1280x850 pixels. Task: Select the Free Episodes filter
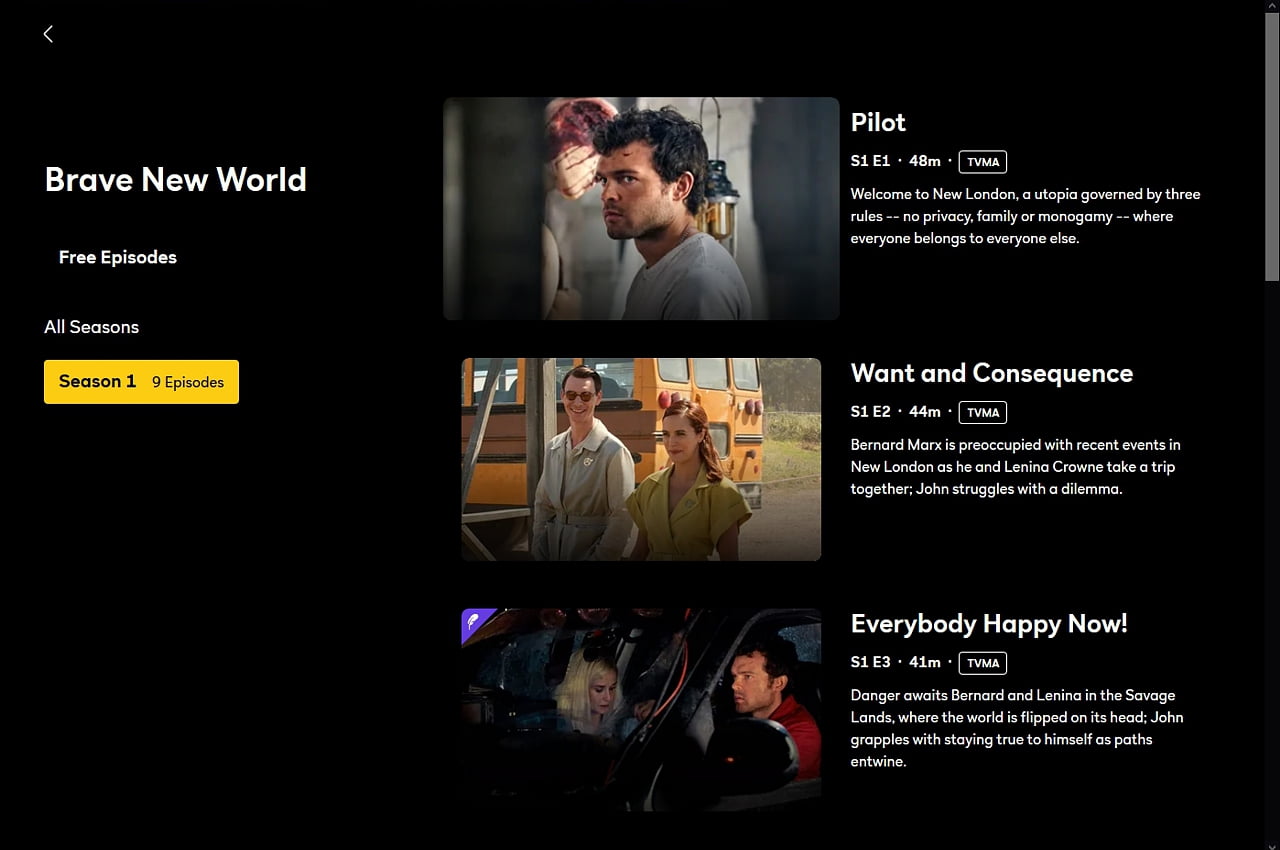tap(118, 257)
